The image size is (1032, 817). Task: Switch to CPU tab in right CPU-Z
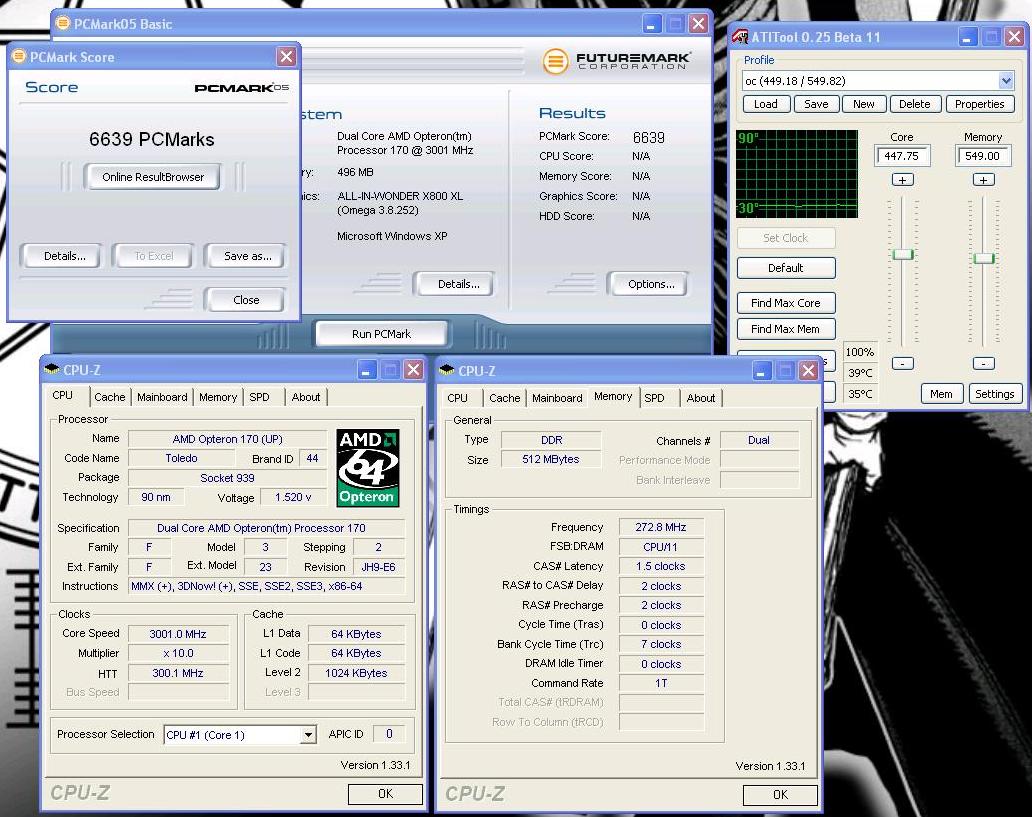click(x=457, y=398)
